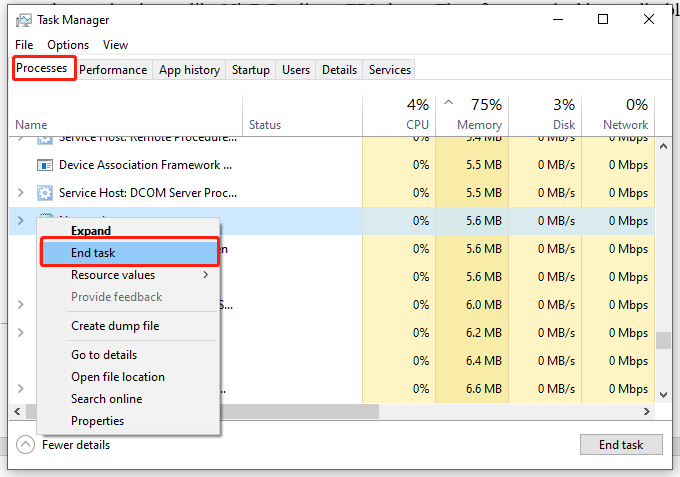Maximize the Task Manager window
The width and height of the screenshot is (680, 477).
click(x=603, y=20)
